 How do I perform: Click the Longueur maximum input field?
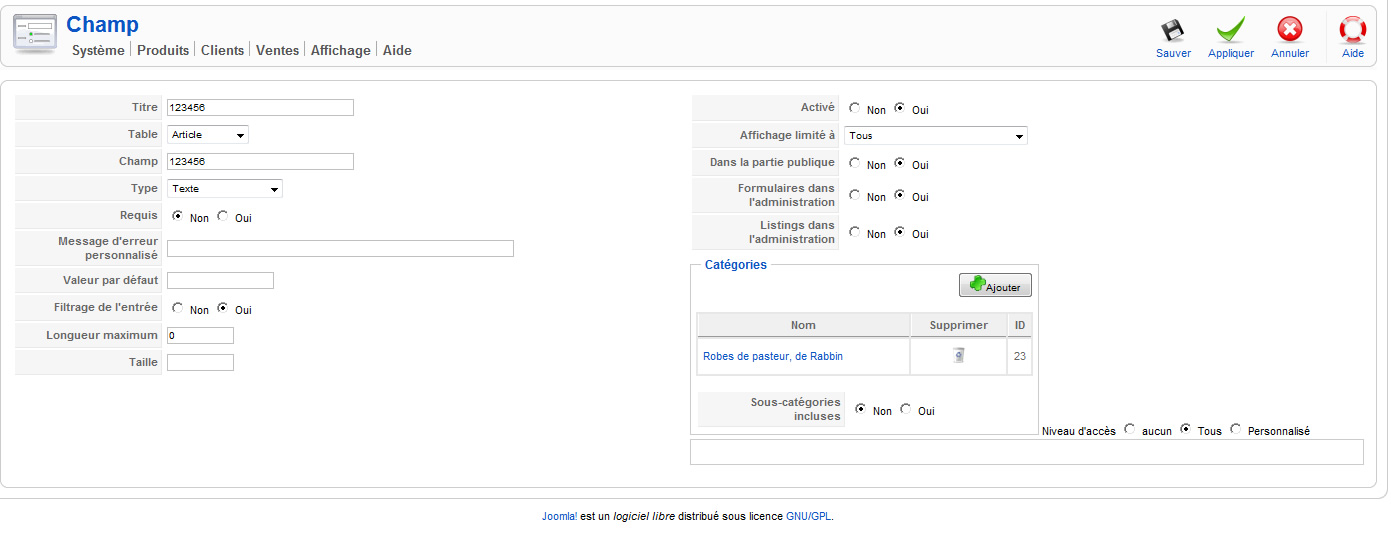pyautogui.click(x=200, y=335)
